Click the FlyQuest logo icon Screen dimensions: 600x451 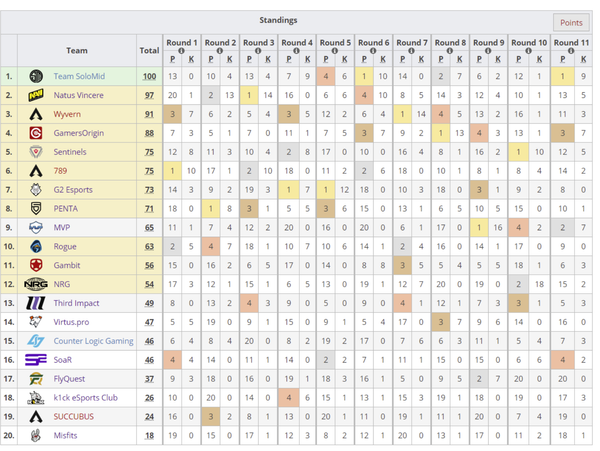coord(36,379)
